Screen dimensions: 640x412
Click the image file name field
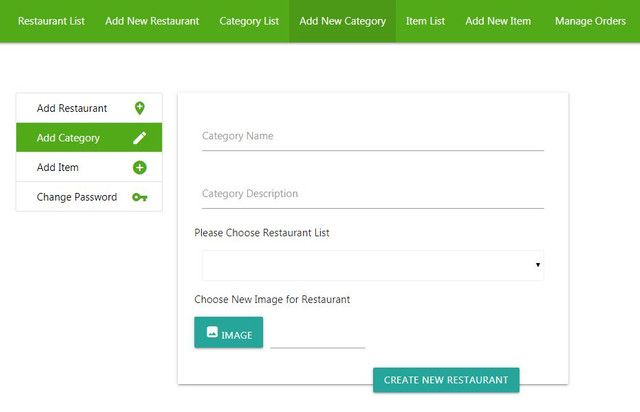pyautogui.click(x=318, y=335)
